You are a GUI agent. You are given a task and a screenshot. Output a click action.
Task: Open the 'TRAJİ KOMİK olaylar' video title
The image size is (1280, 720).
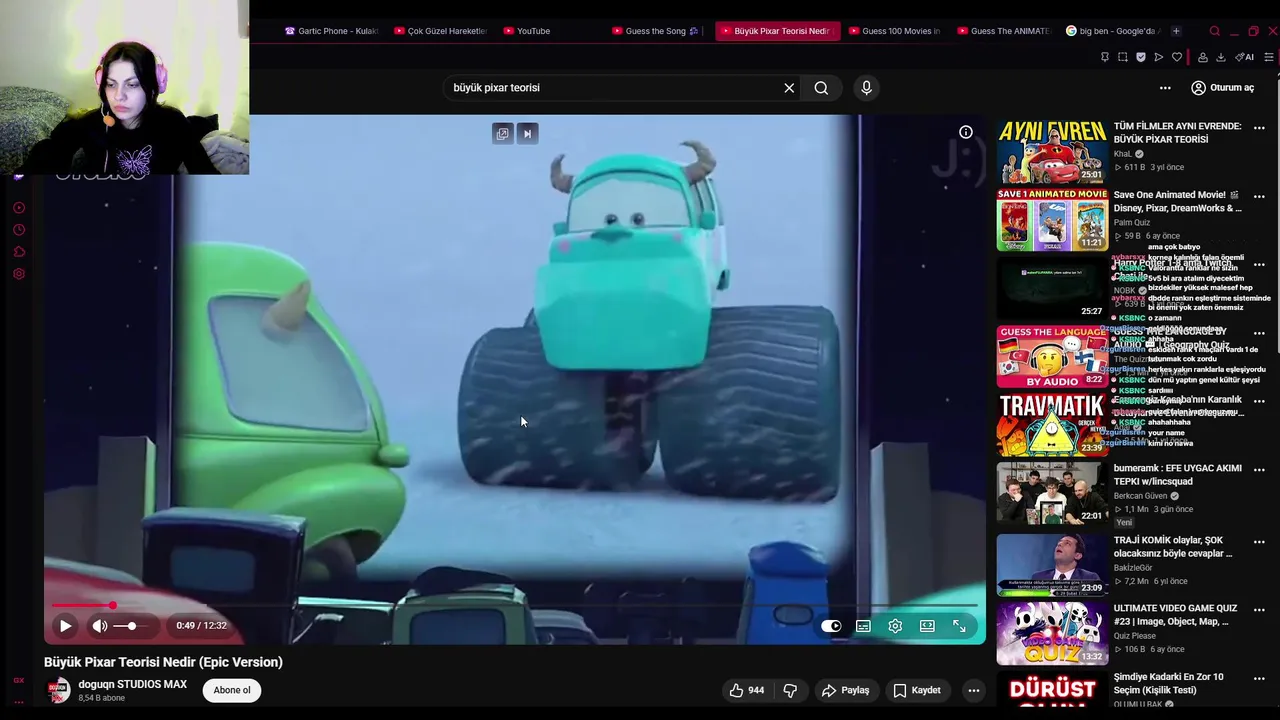pos(1173,546)
